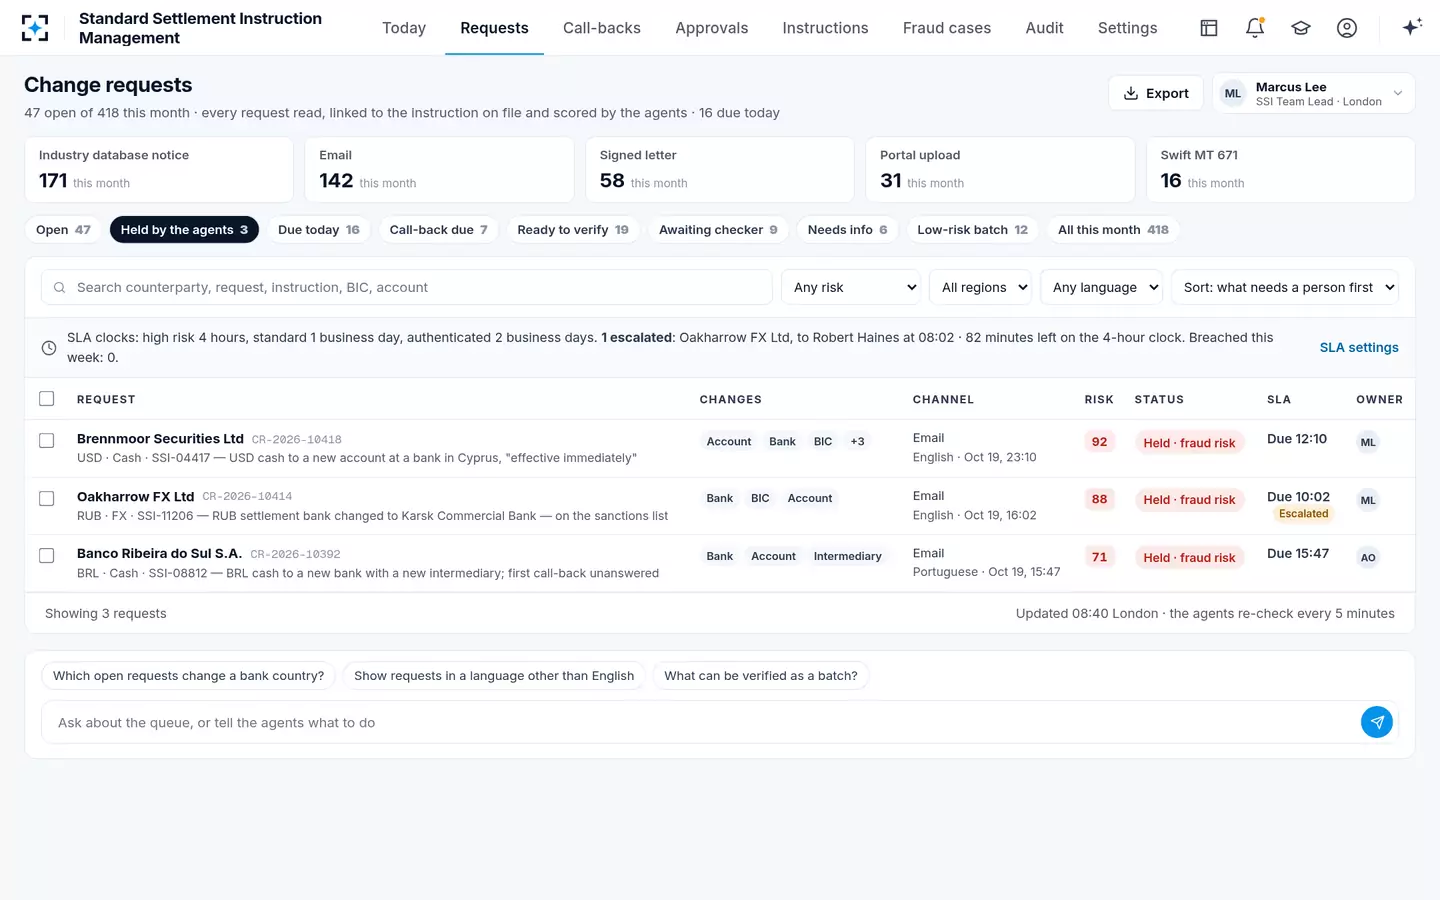Click the counterparty search field
Viewport: 1440px width, 900px height.
pos(407,287)
